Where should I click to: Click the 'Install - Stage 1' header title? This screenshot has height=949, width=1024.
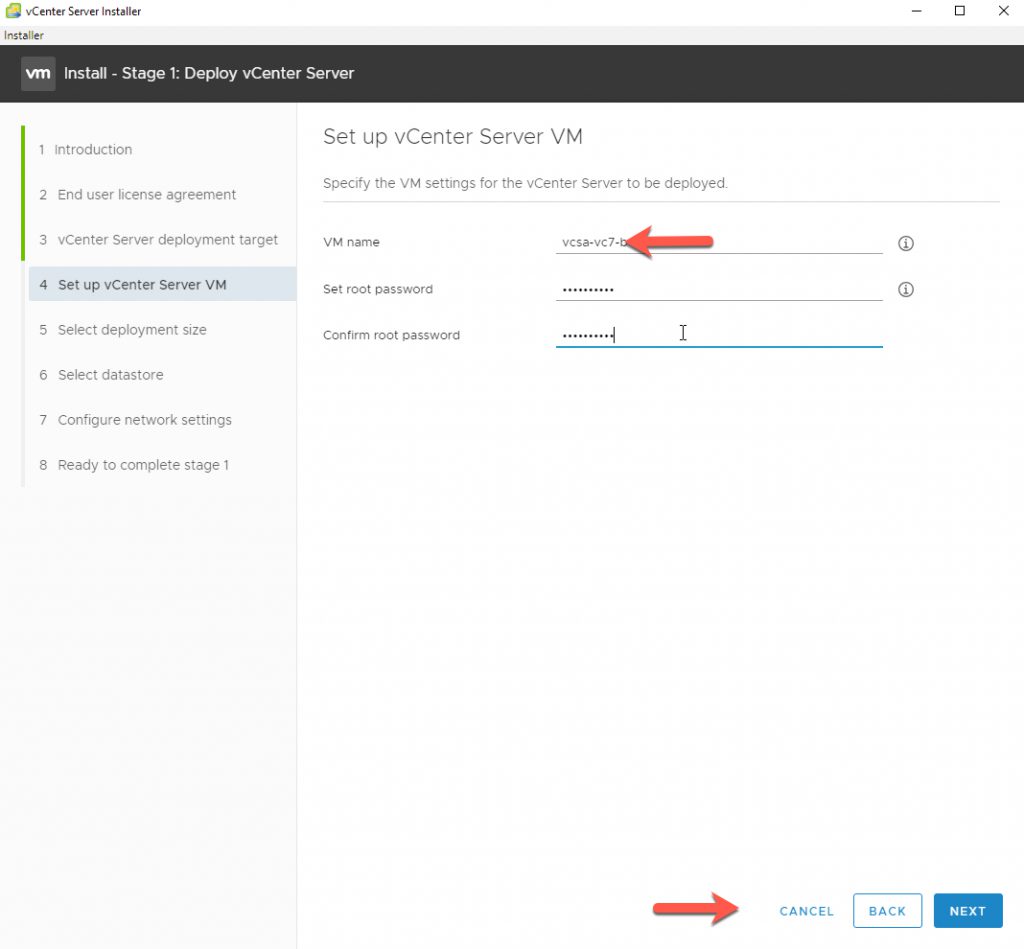[x=209, y=73]
